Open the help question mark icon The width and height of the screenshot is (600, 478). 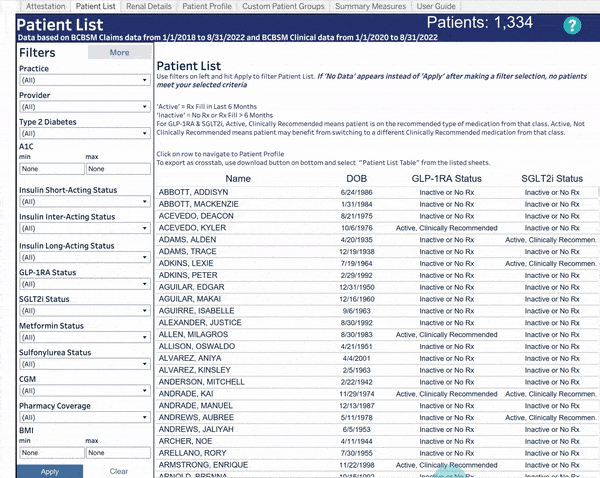pos(572,25)
